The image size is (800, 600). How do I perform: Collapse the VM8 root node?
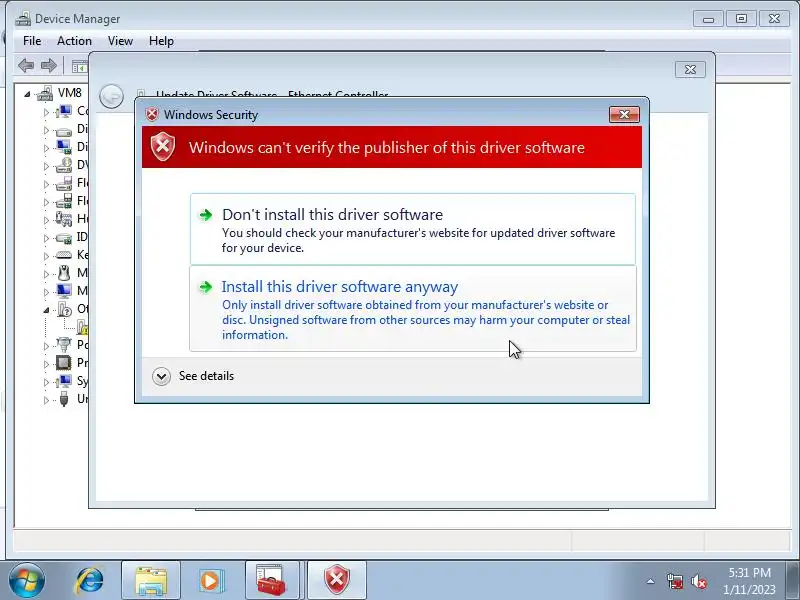click(27, 94)
